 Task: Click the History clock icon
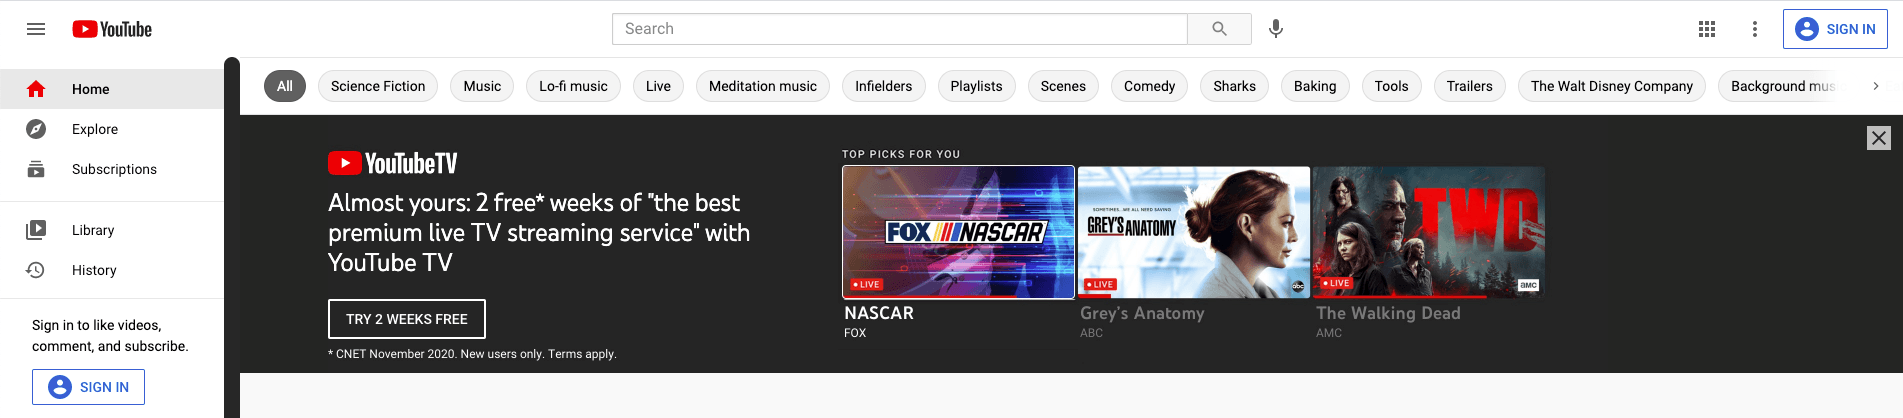(x=36, y=270)
